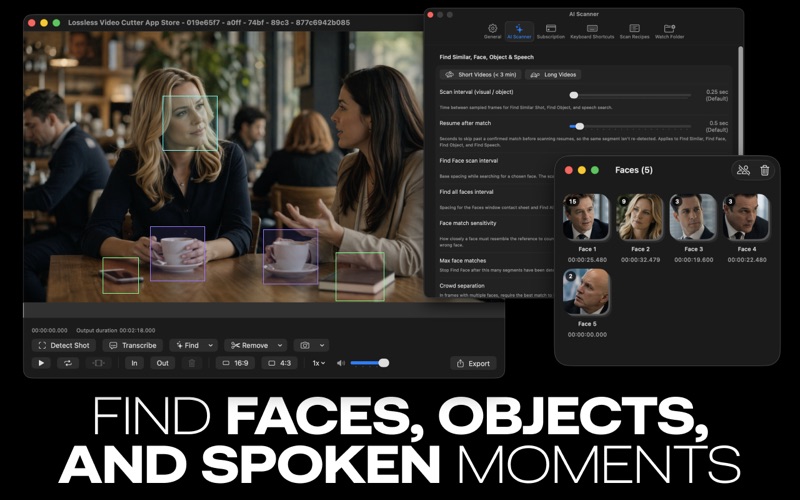
Task: Toggle the 4:3 aspect ratio
Action: [x=280, y=363]
